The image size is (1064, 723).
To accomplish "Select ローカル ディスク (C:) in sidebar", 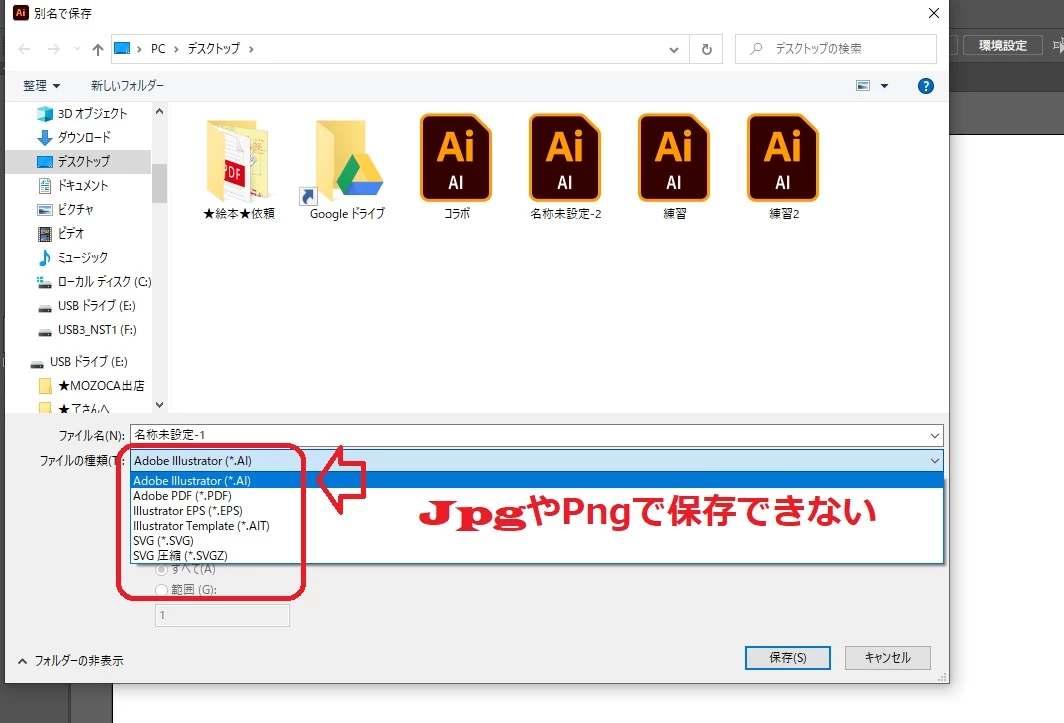I will pyautogui.click(x=94, y=282).
